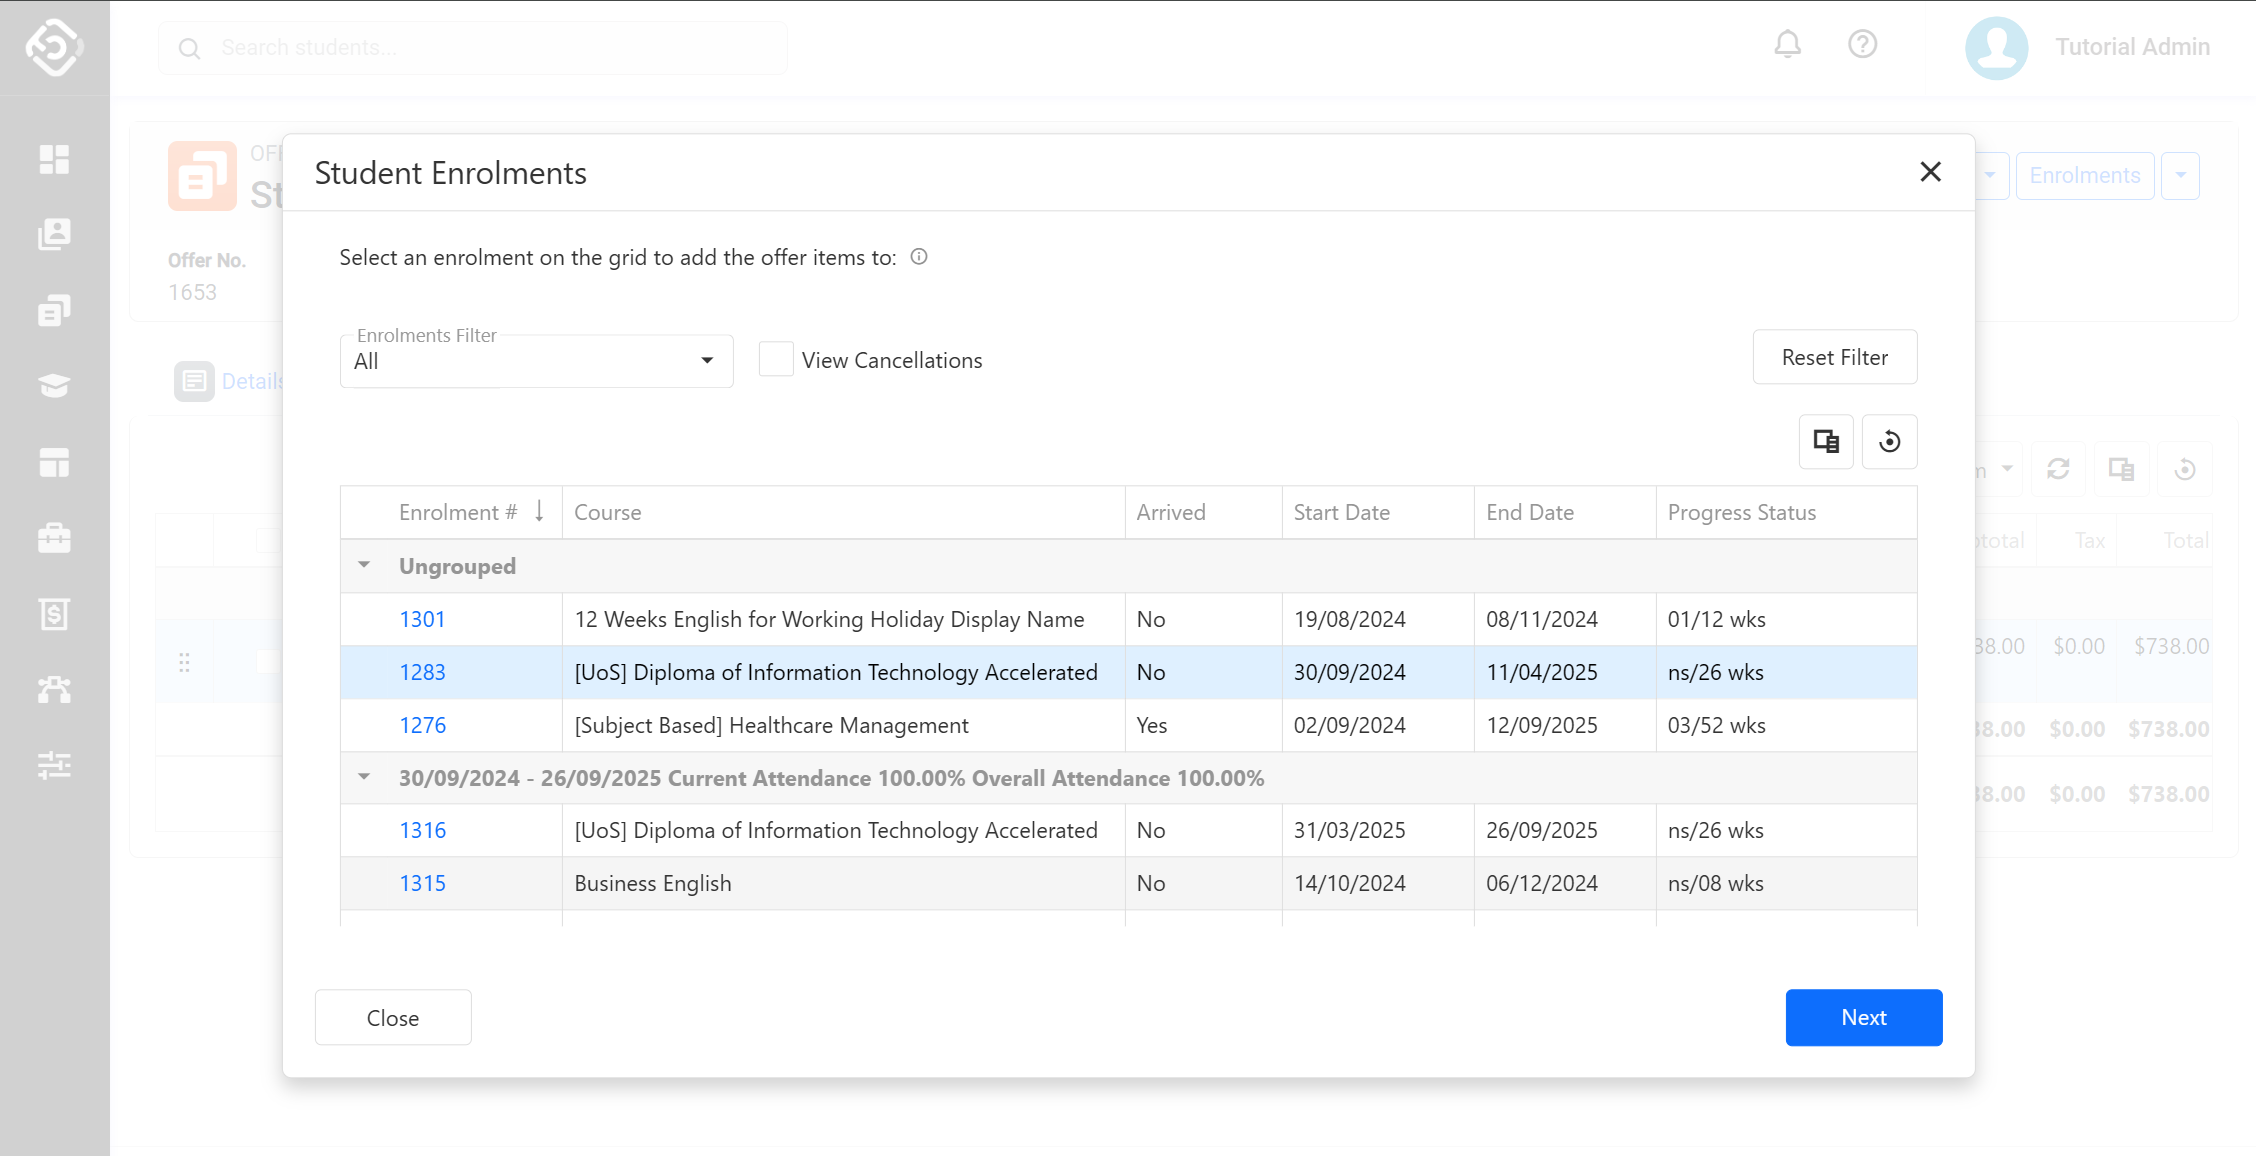Click the notifications bell icon

[x=1787, y=45]
